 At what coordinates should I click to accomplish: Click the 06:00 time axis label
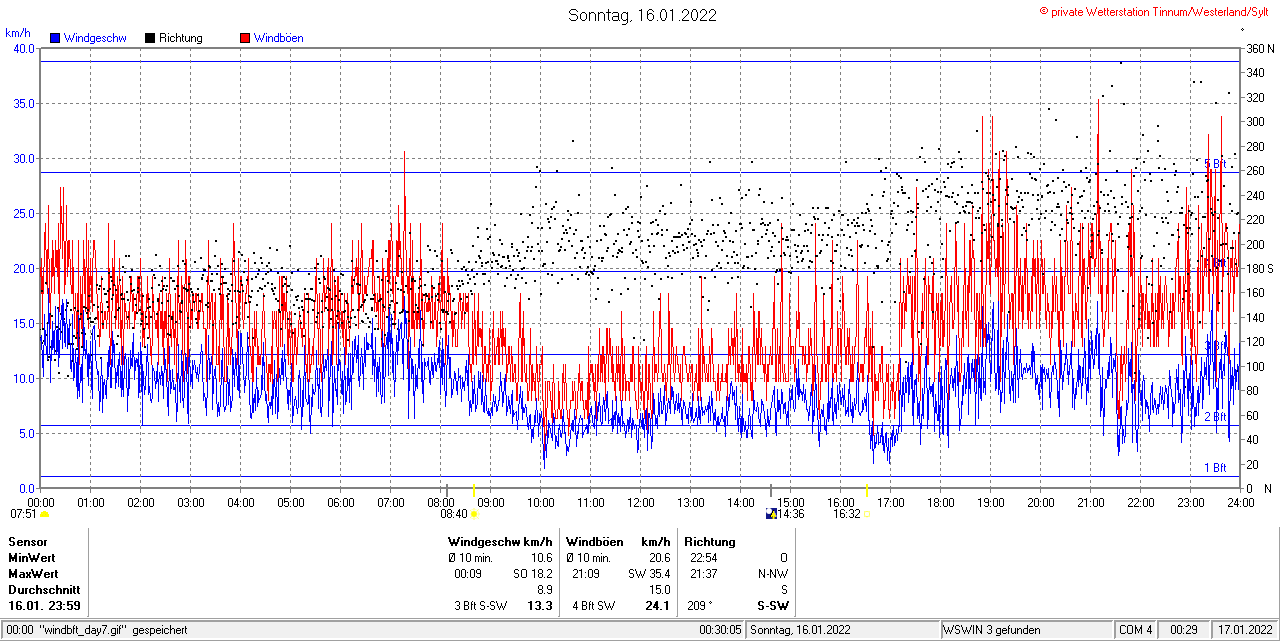[x=341, y=503]
